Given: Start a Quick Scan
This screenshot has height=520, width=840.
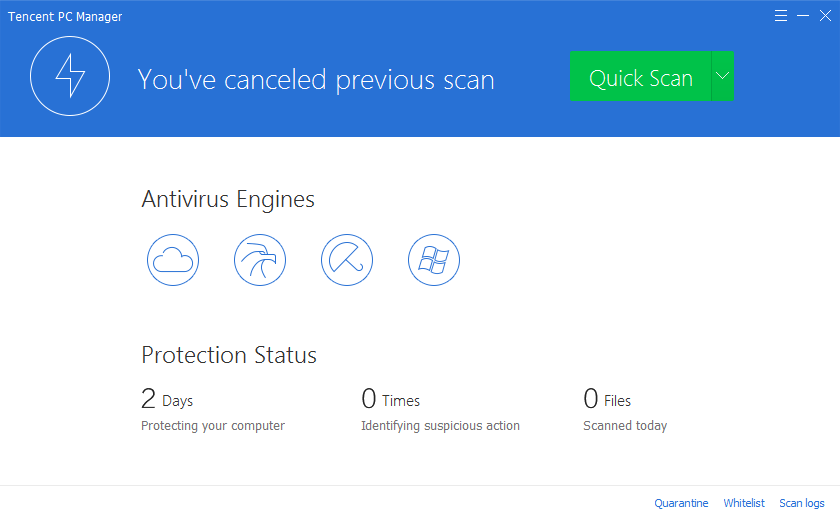Looking at the screenshot, I should coord(640,77).
